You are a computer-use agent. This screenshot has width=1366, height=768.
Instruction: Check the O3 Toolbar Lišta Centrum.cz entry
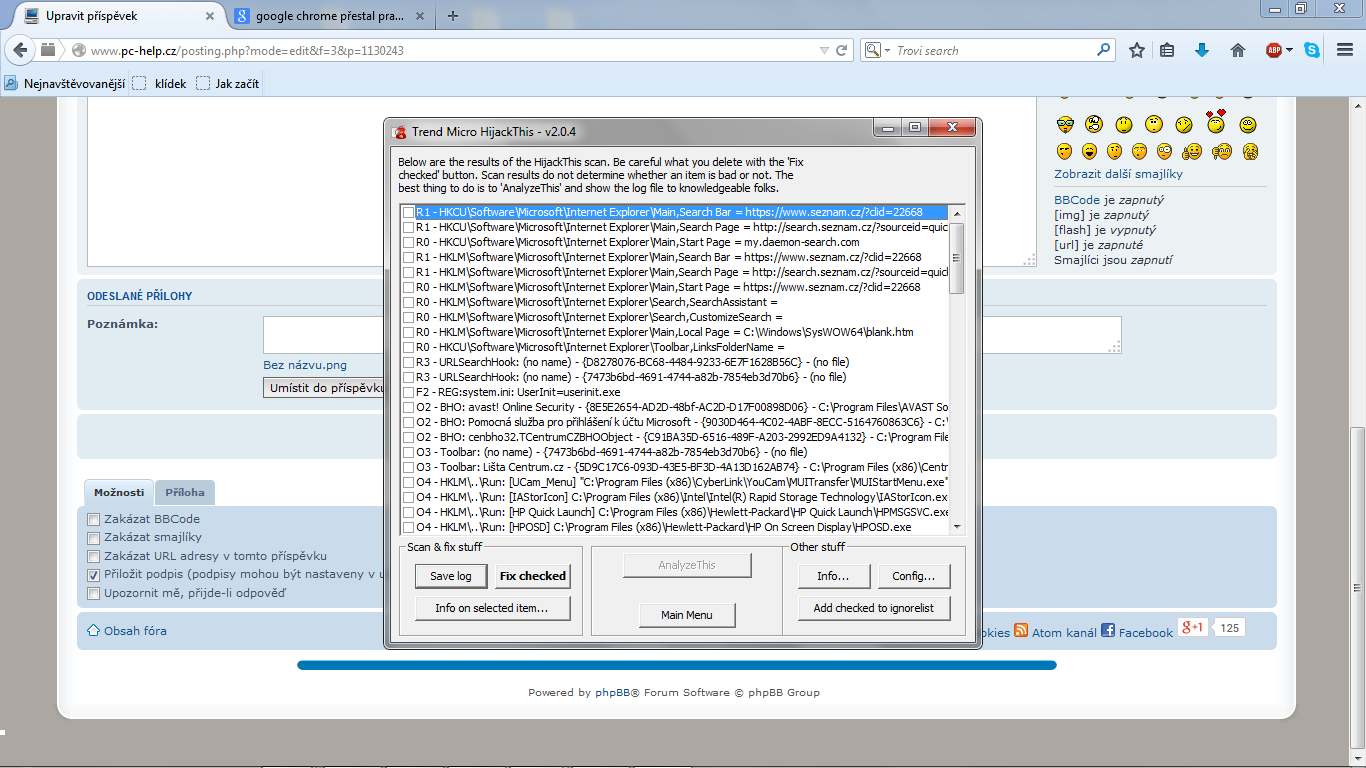coord(408,467)
